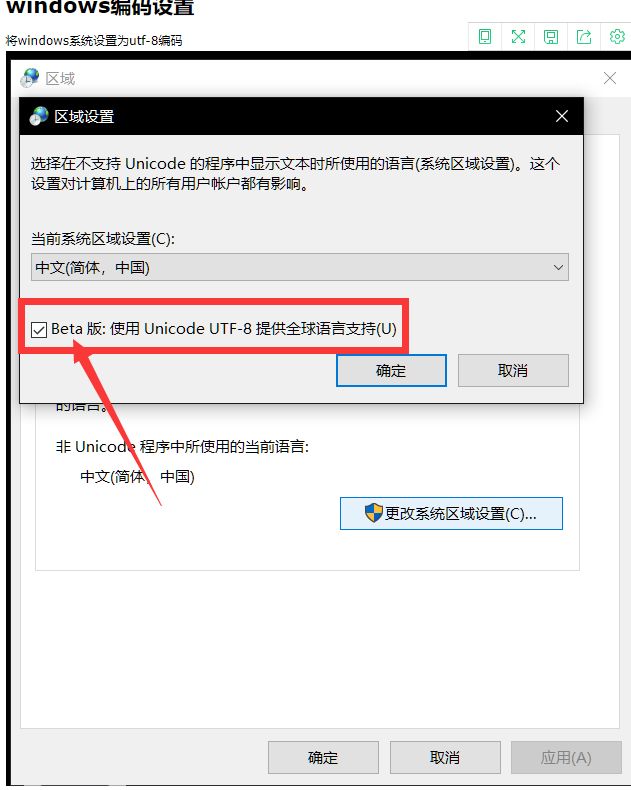Screen dimensions: 631x790
Task: Click the green tablet view icon
Action: tap(485, 37)
